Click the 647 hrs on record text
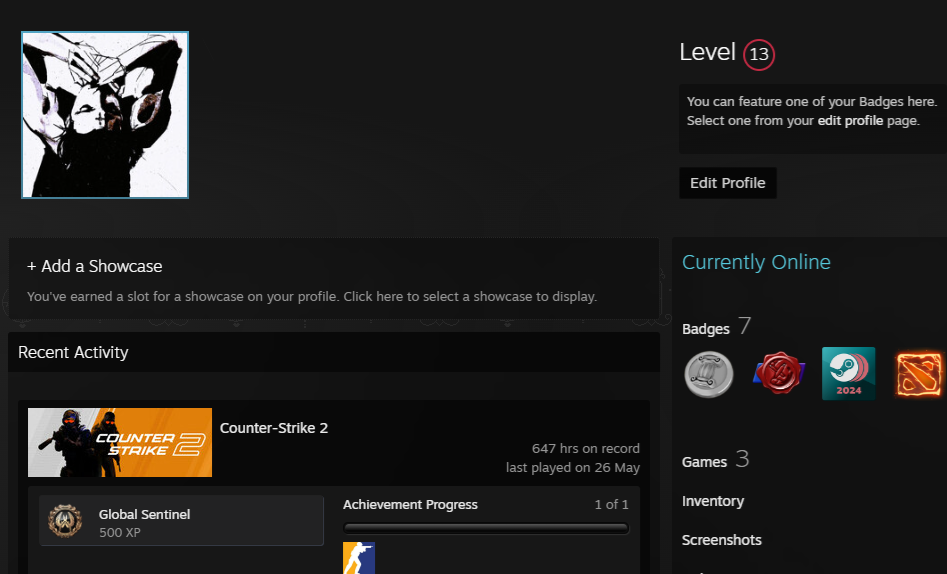947x574 pixels. [585, 448]
